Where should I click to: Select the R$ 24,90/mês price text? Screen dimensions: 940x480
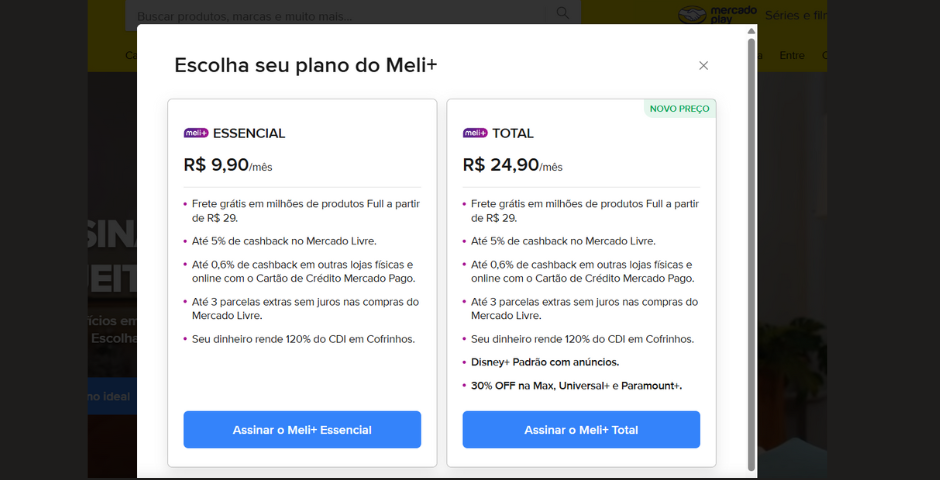512,166
